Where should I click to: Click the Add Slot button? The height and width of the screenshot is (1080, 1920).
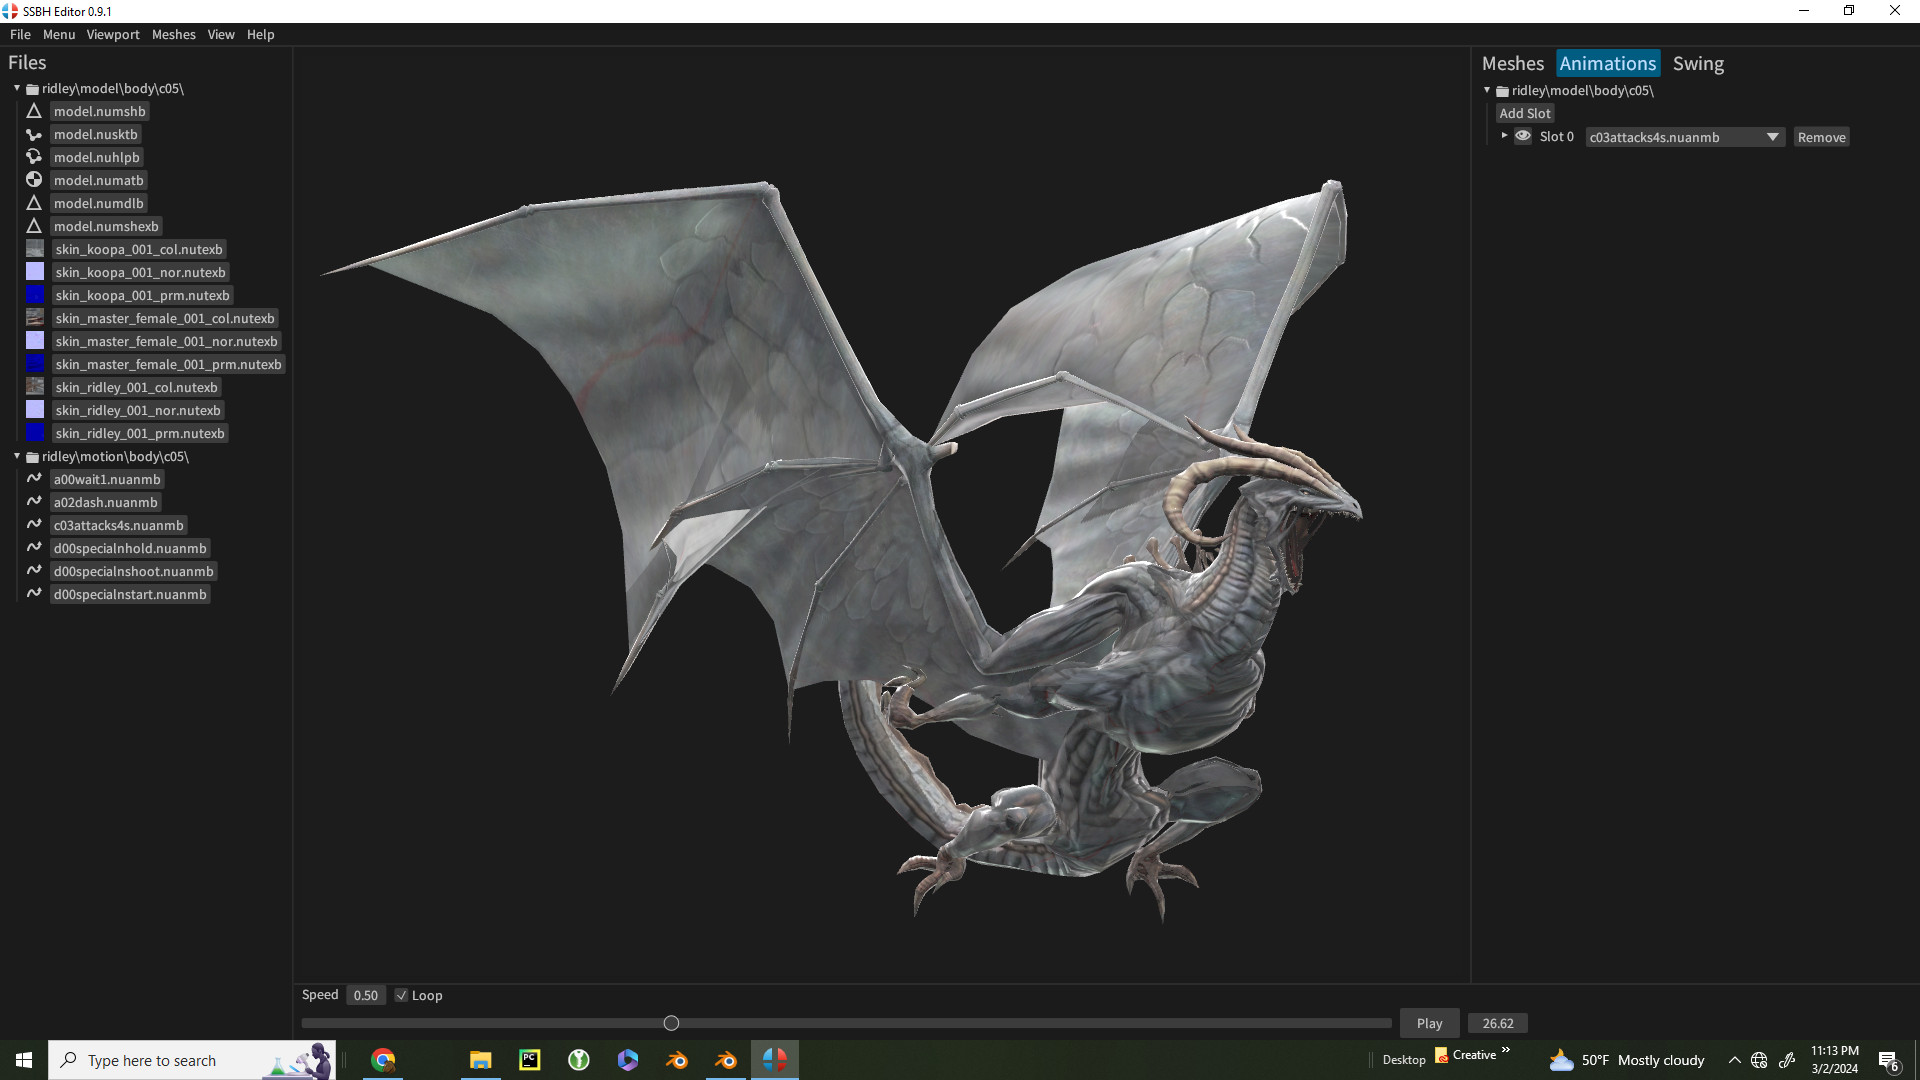coord(1525,113)
